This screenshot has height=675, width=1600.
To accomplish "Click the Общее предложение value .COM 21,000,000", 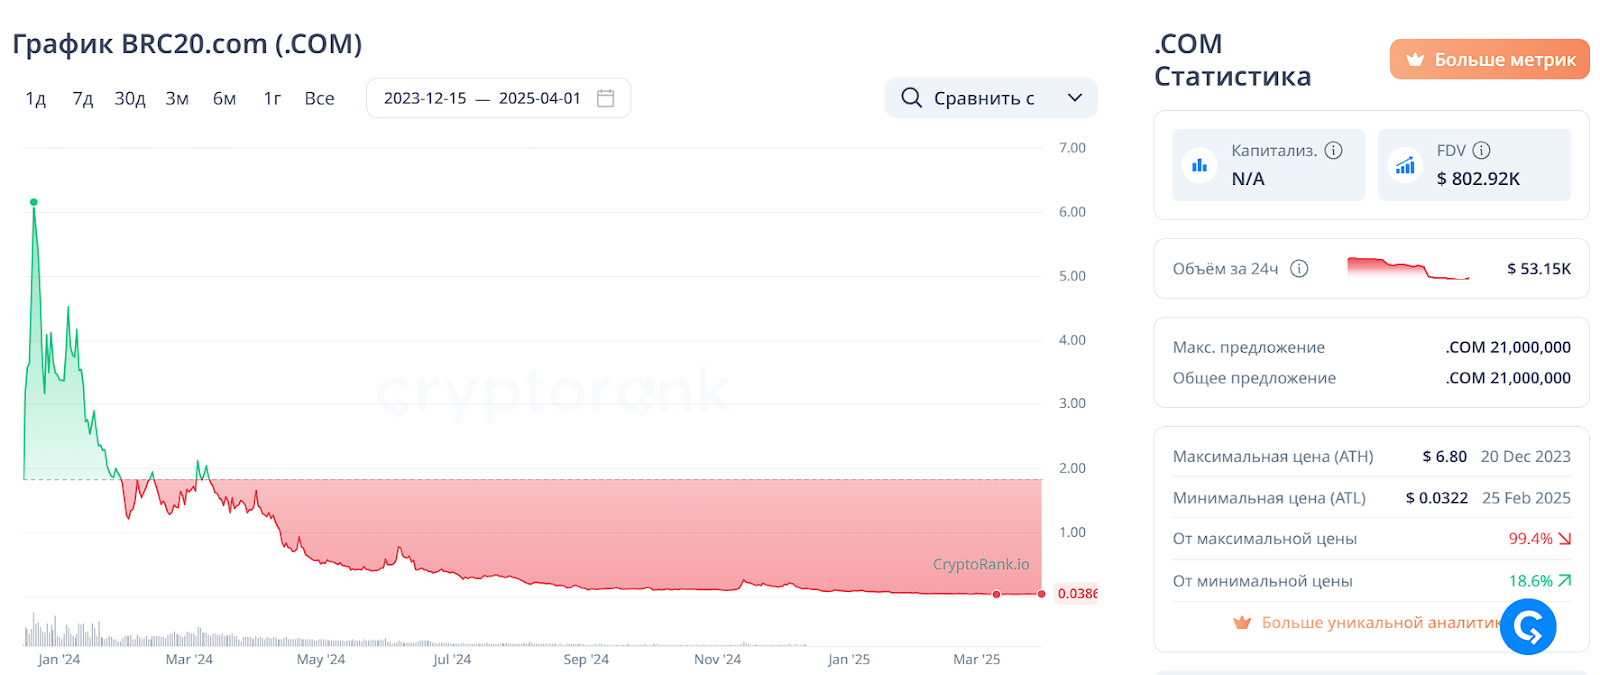I will point(1508,378).
